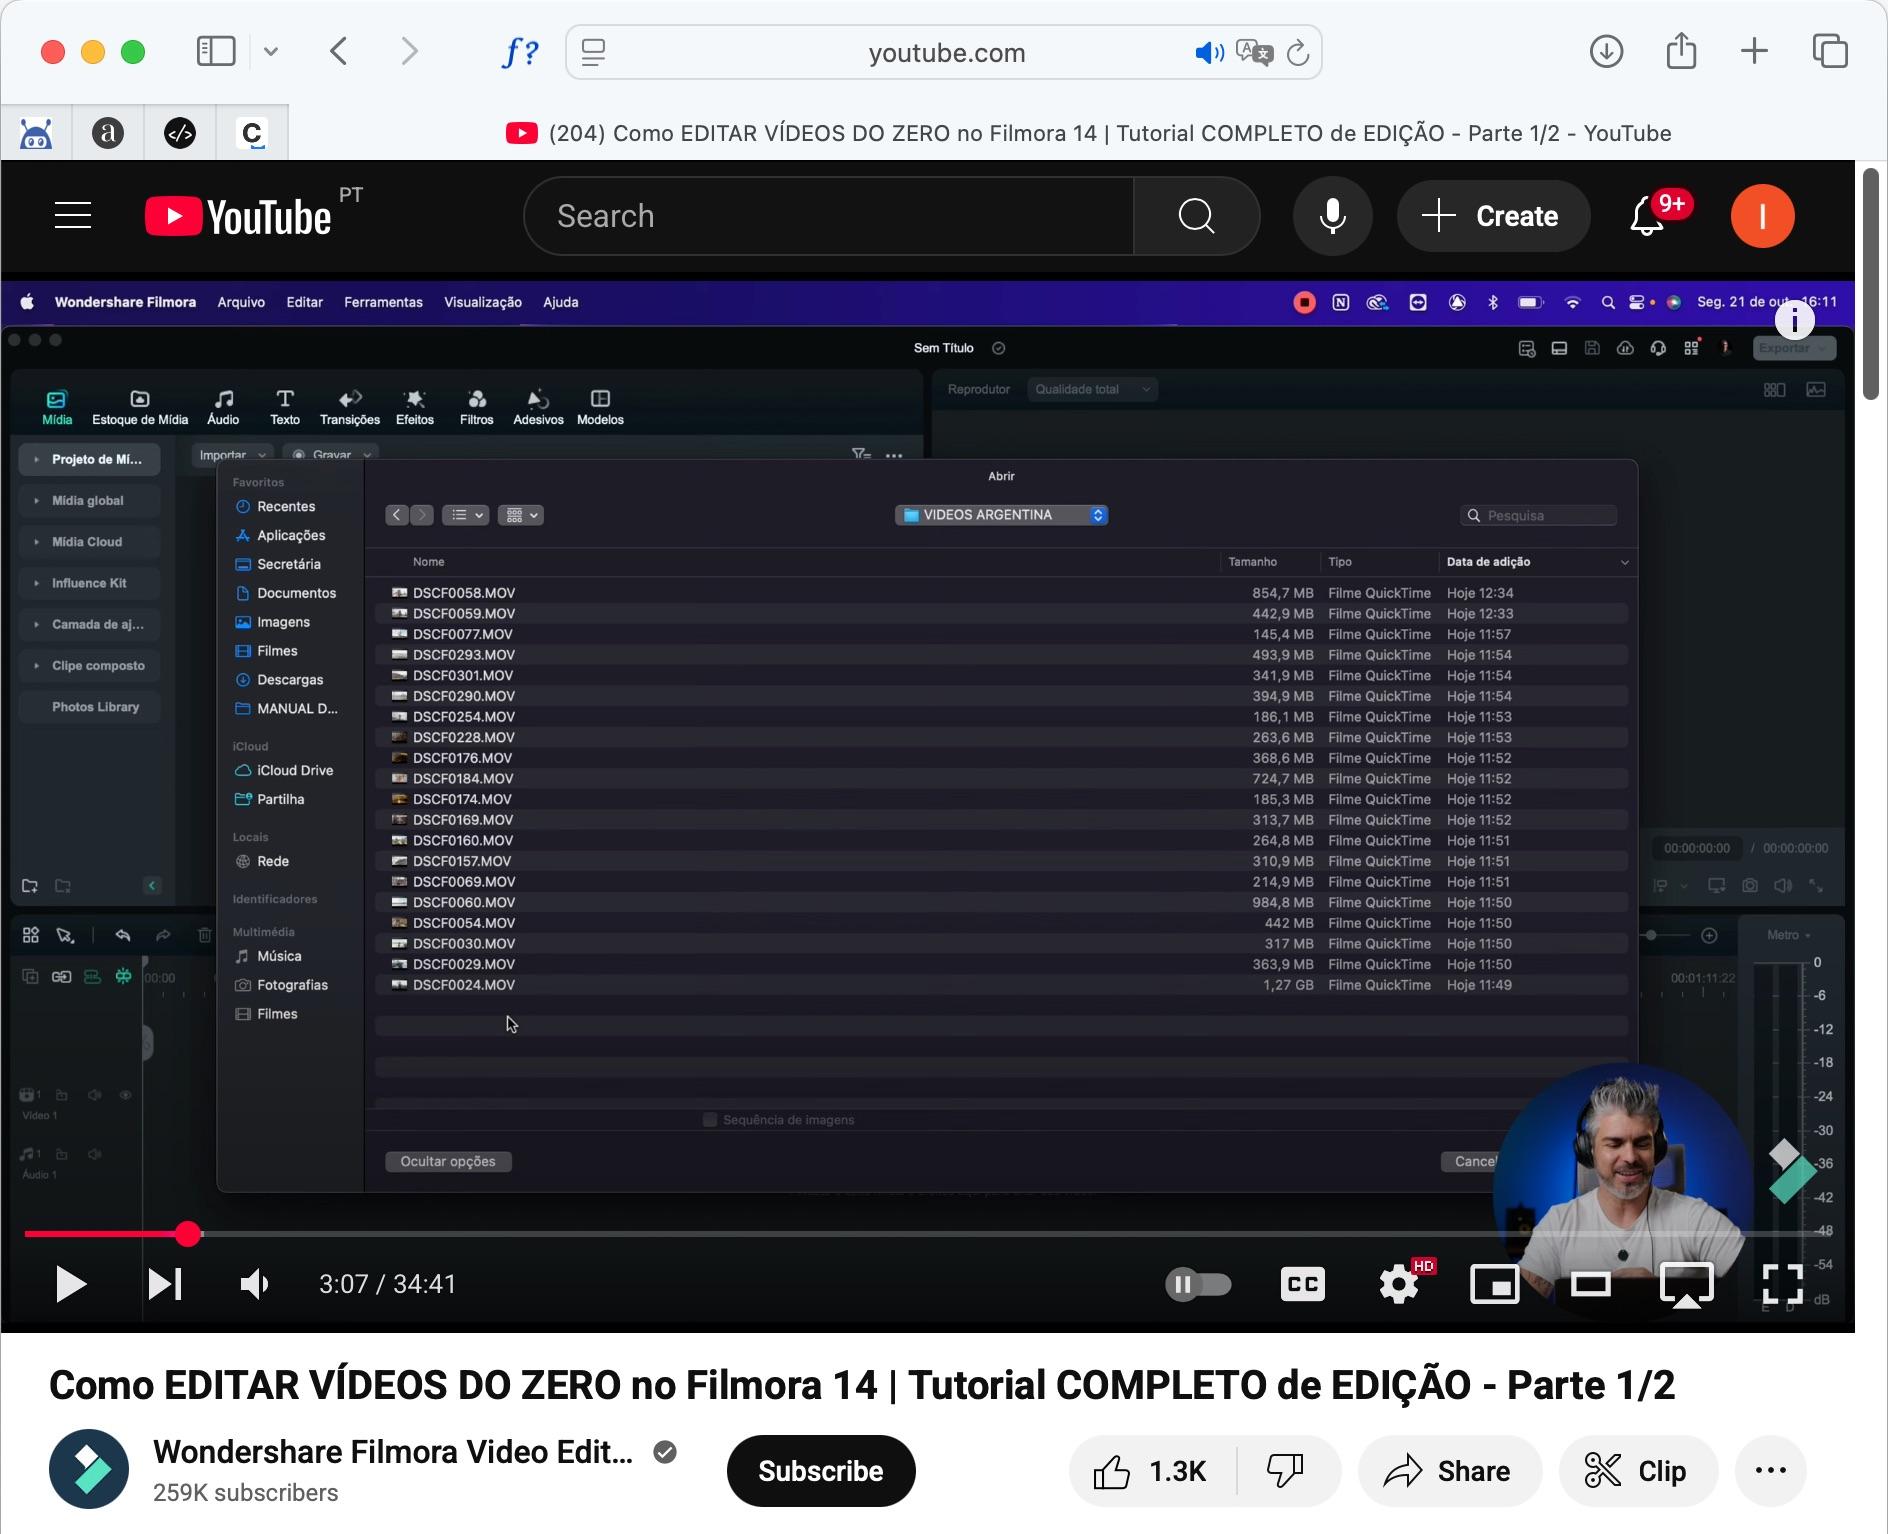Click the youtube.com address bar

(946, 53)
